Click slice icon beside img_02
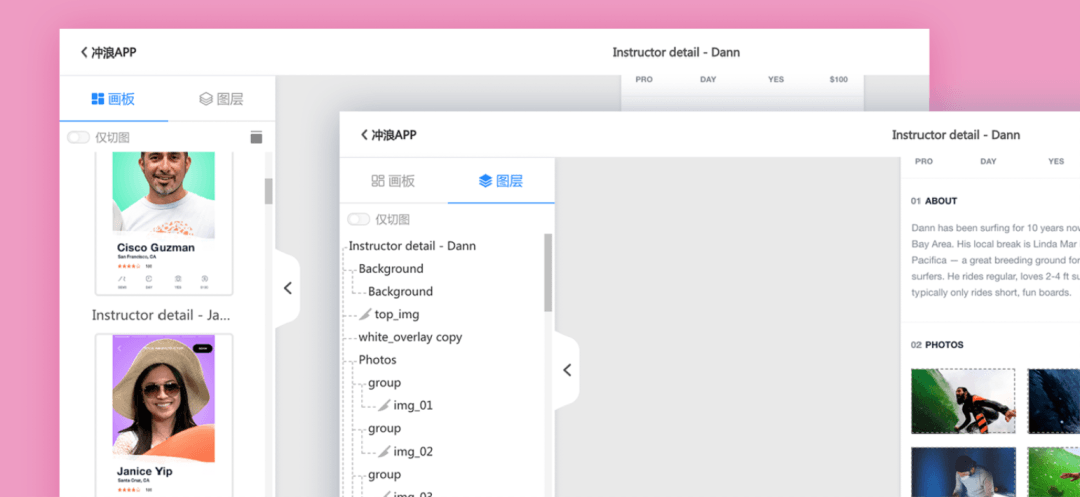1080x497 pixels. (x=384, y=451)
